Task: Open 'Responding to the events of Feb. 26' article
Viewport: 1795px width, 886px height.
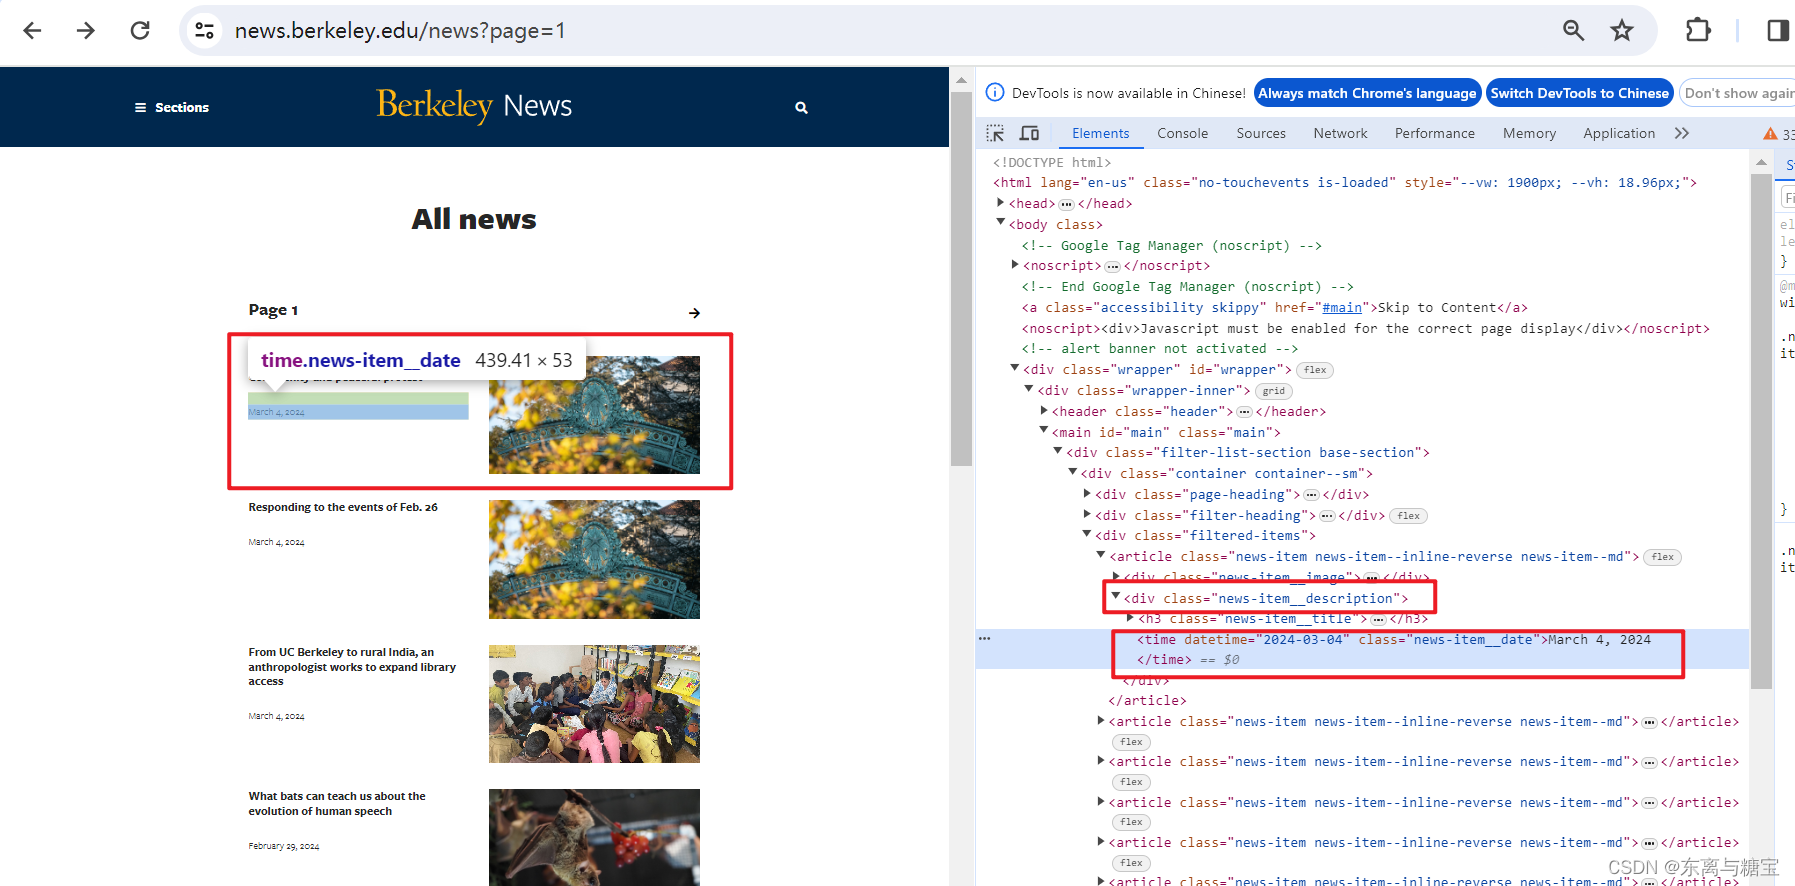Action: click(x=343, y=507)
